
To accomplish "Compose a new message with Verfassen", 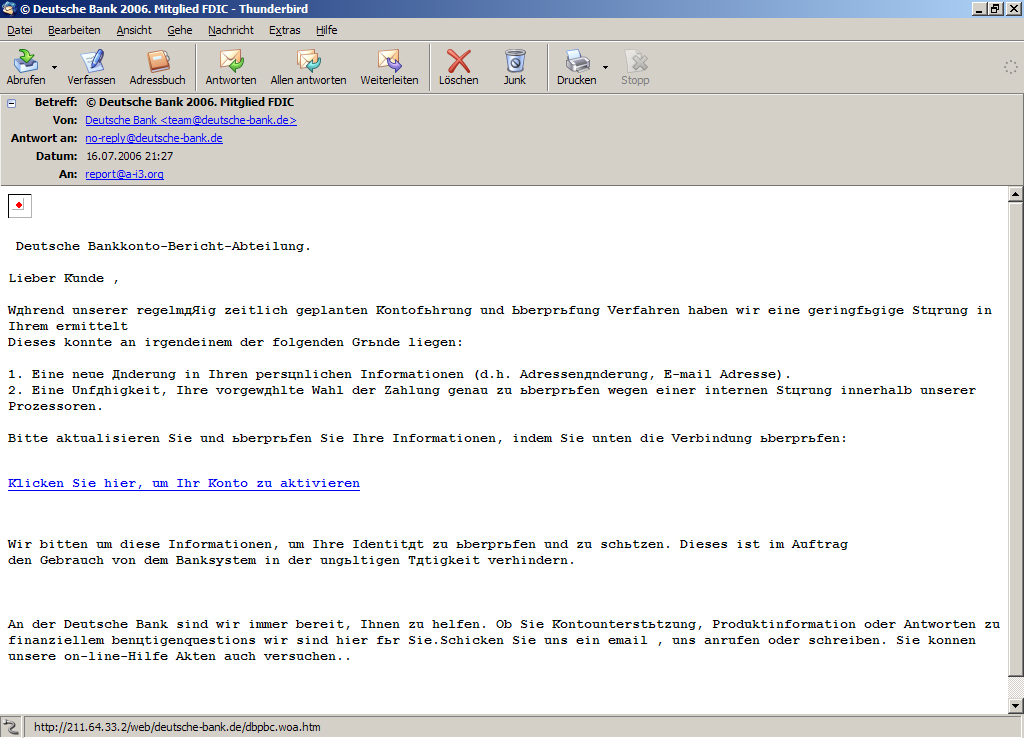I will [x=91, y=67].
